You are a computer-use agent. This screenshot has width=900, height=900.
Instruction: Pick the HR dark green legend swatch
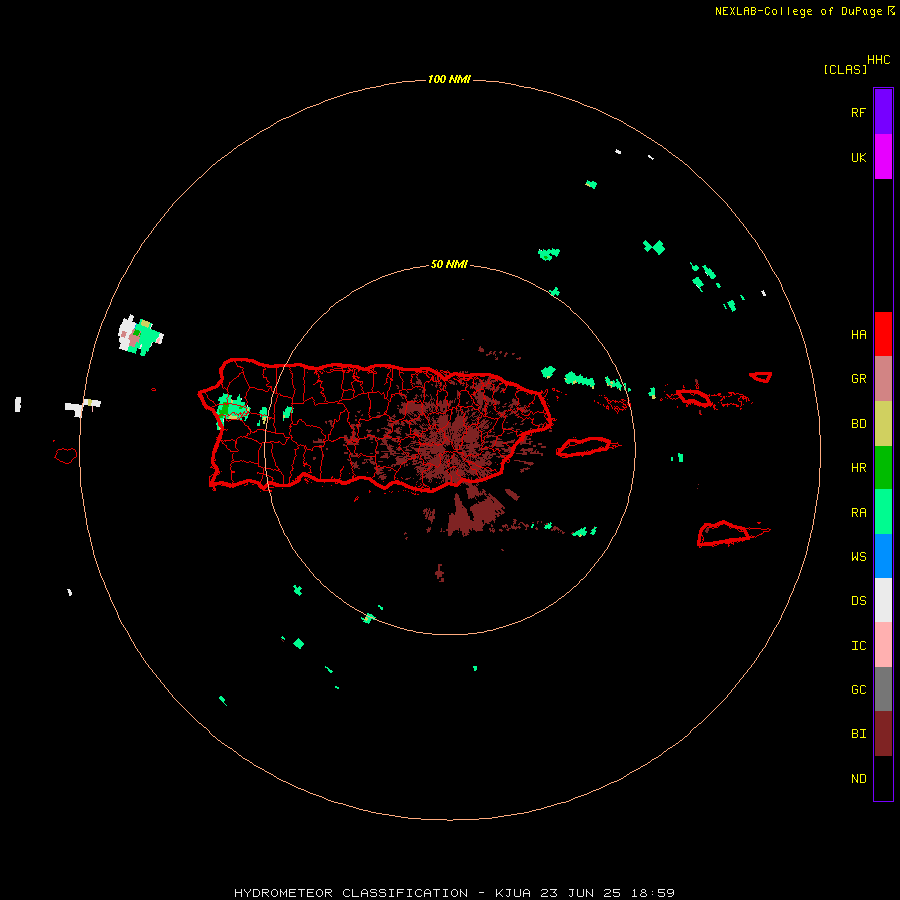click(x=883, y=467)
